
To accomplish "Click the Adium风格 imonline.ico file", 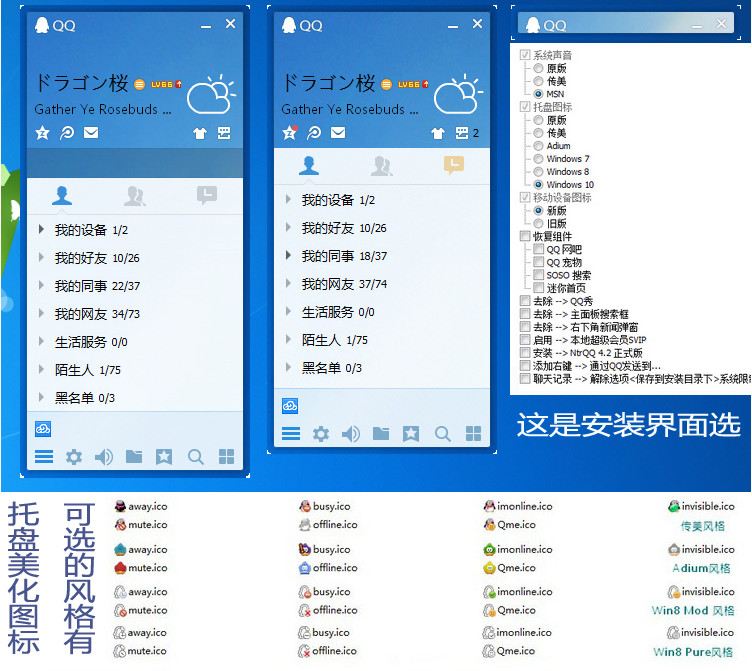I will (518, 550).
